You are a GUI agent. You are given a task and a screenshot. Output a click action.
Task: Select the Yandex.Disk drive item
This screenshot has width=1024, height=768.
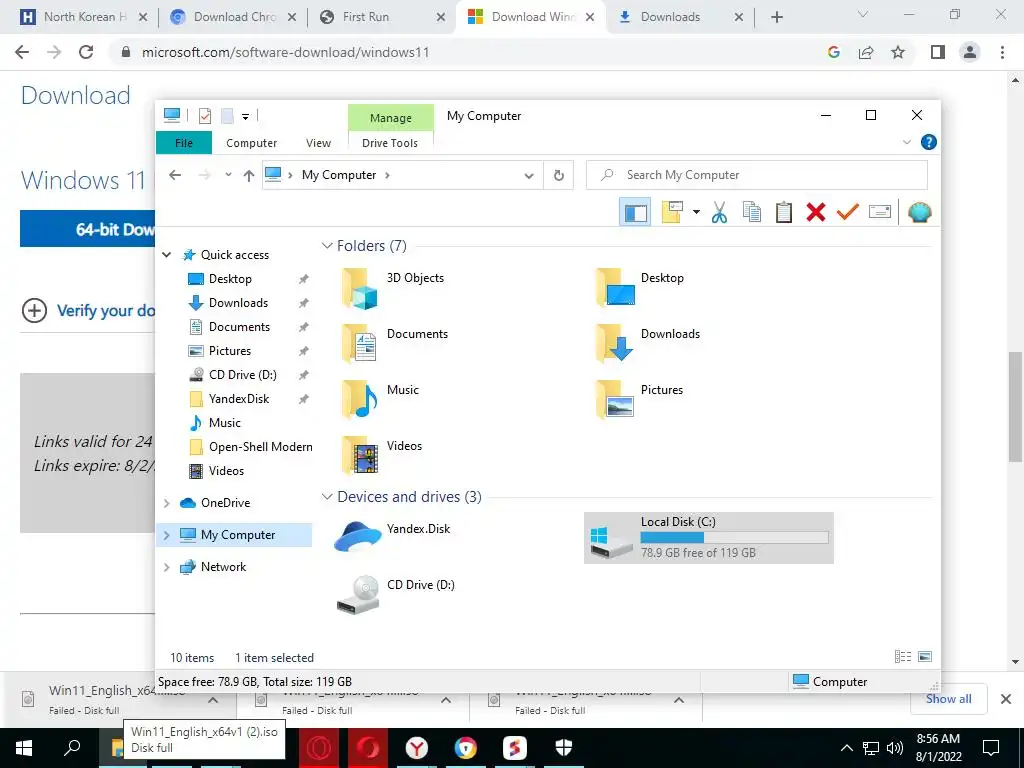coord(393,537)
